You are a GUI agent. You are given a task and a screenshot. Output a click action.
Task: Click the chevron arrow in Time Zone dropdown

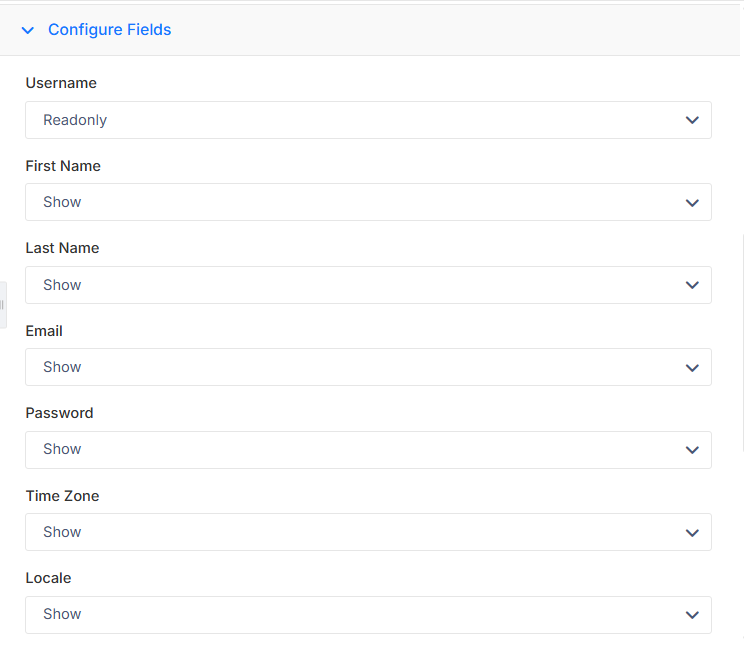tap(692, 533)
